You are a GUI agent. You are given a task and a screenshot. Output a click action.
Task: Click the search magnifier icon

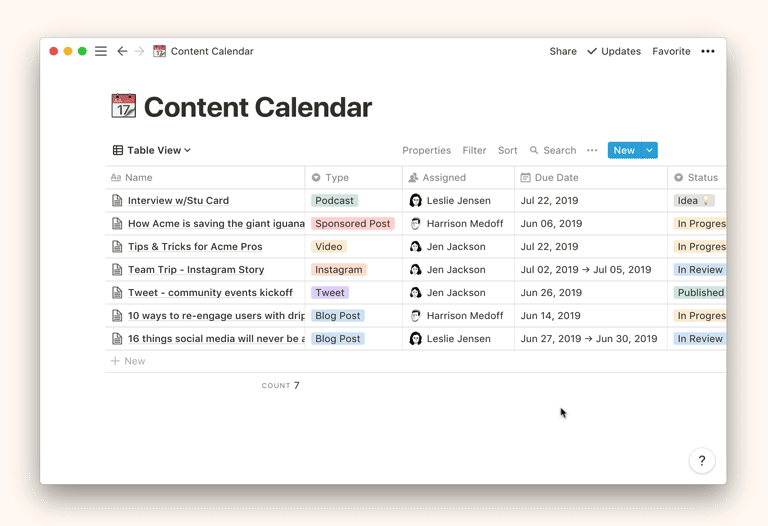pos(534,151)
